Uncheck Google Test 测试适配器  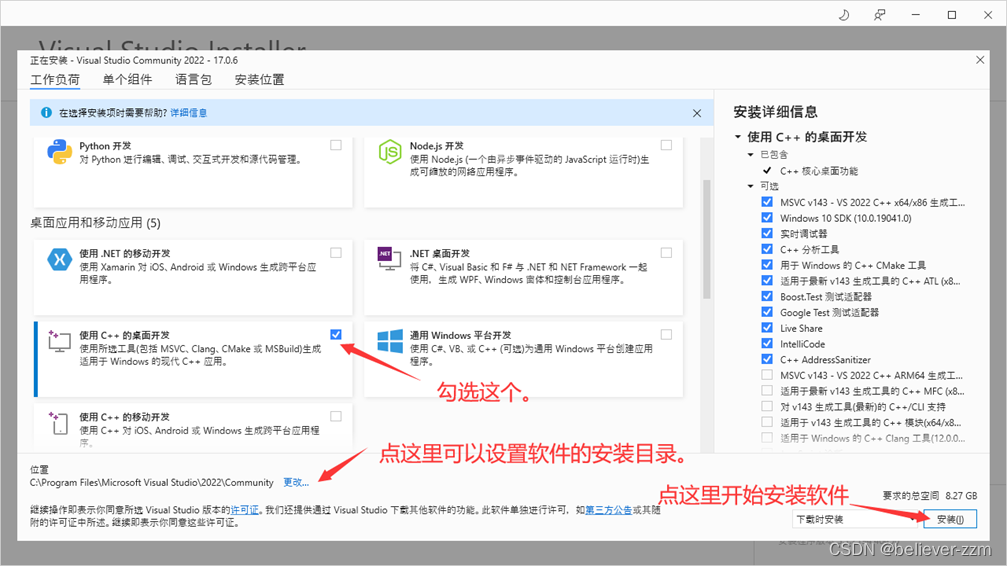[767, 312]
